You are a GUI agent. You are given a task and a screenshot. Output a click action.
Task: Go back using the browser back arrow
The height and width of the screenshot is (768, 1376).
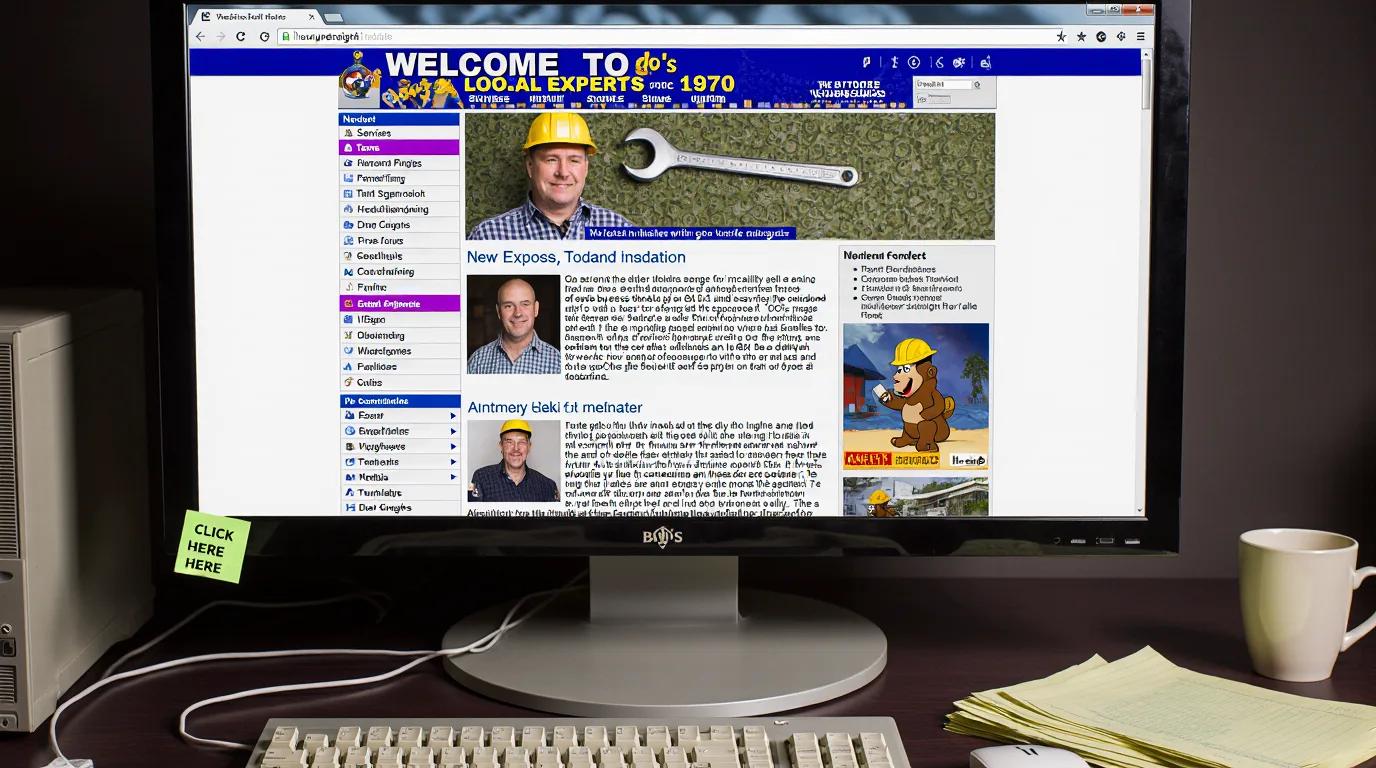200,36
